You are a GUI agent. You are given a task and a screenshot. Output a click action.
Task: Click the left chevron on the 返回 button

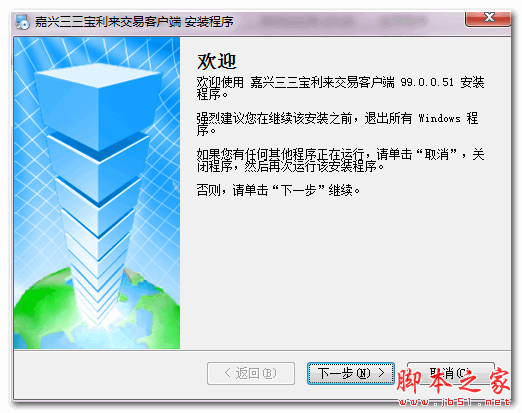coord(228,373)
